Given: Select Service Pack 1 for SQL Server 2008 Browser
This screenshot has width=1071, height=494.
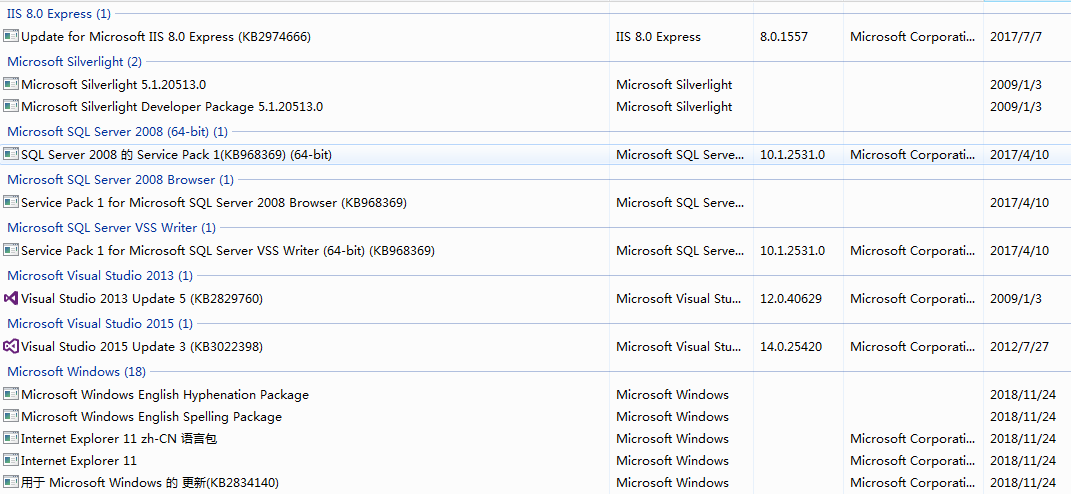Looking at the screenshot, I should (214, 203).
